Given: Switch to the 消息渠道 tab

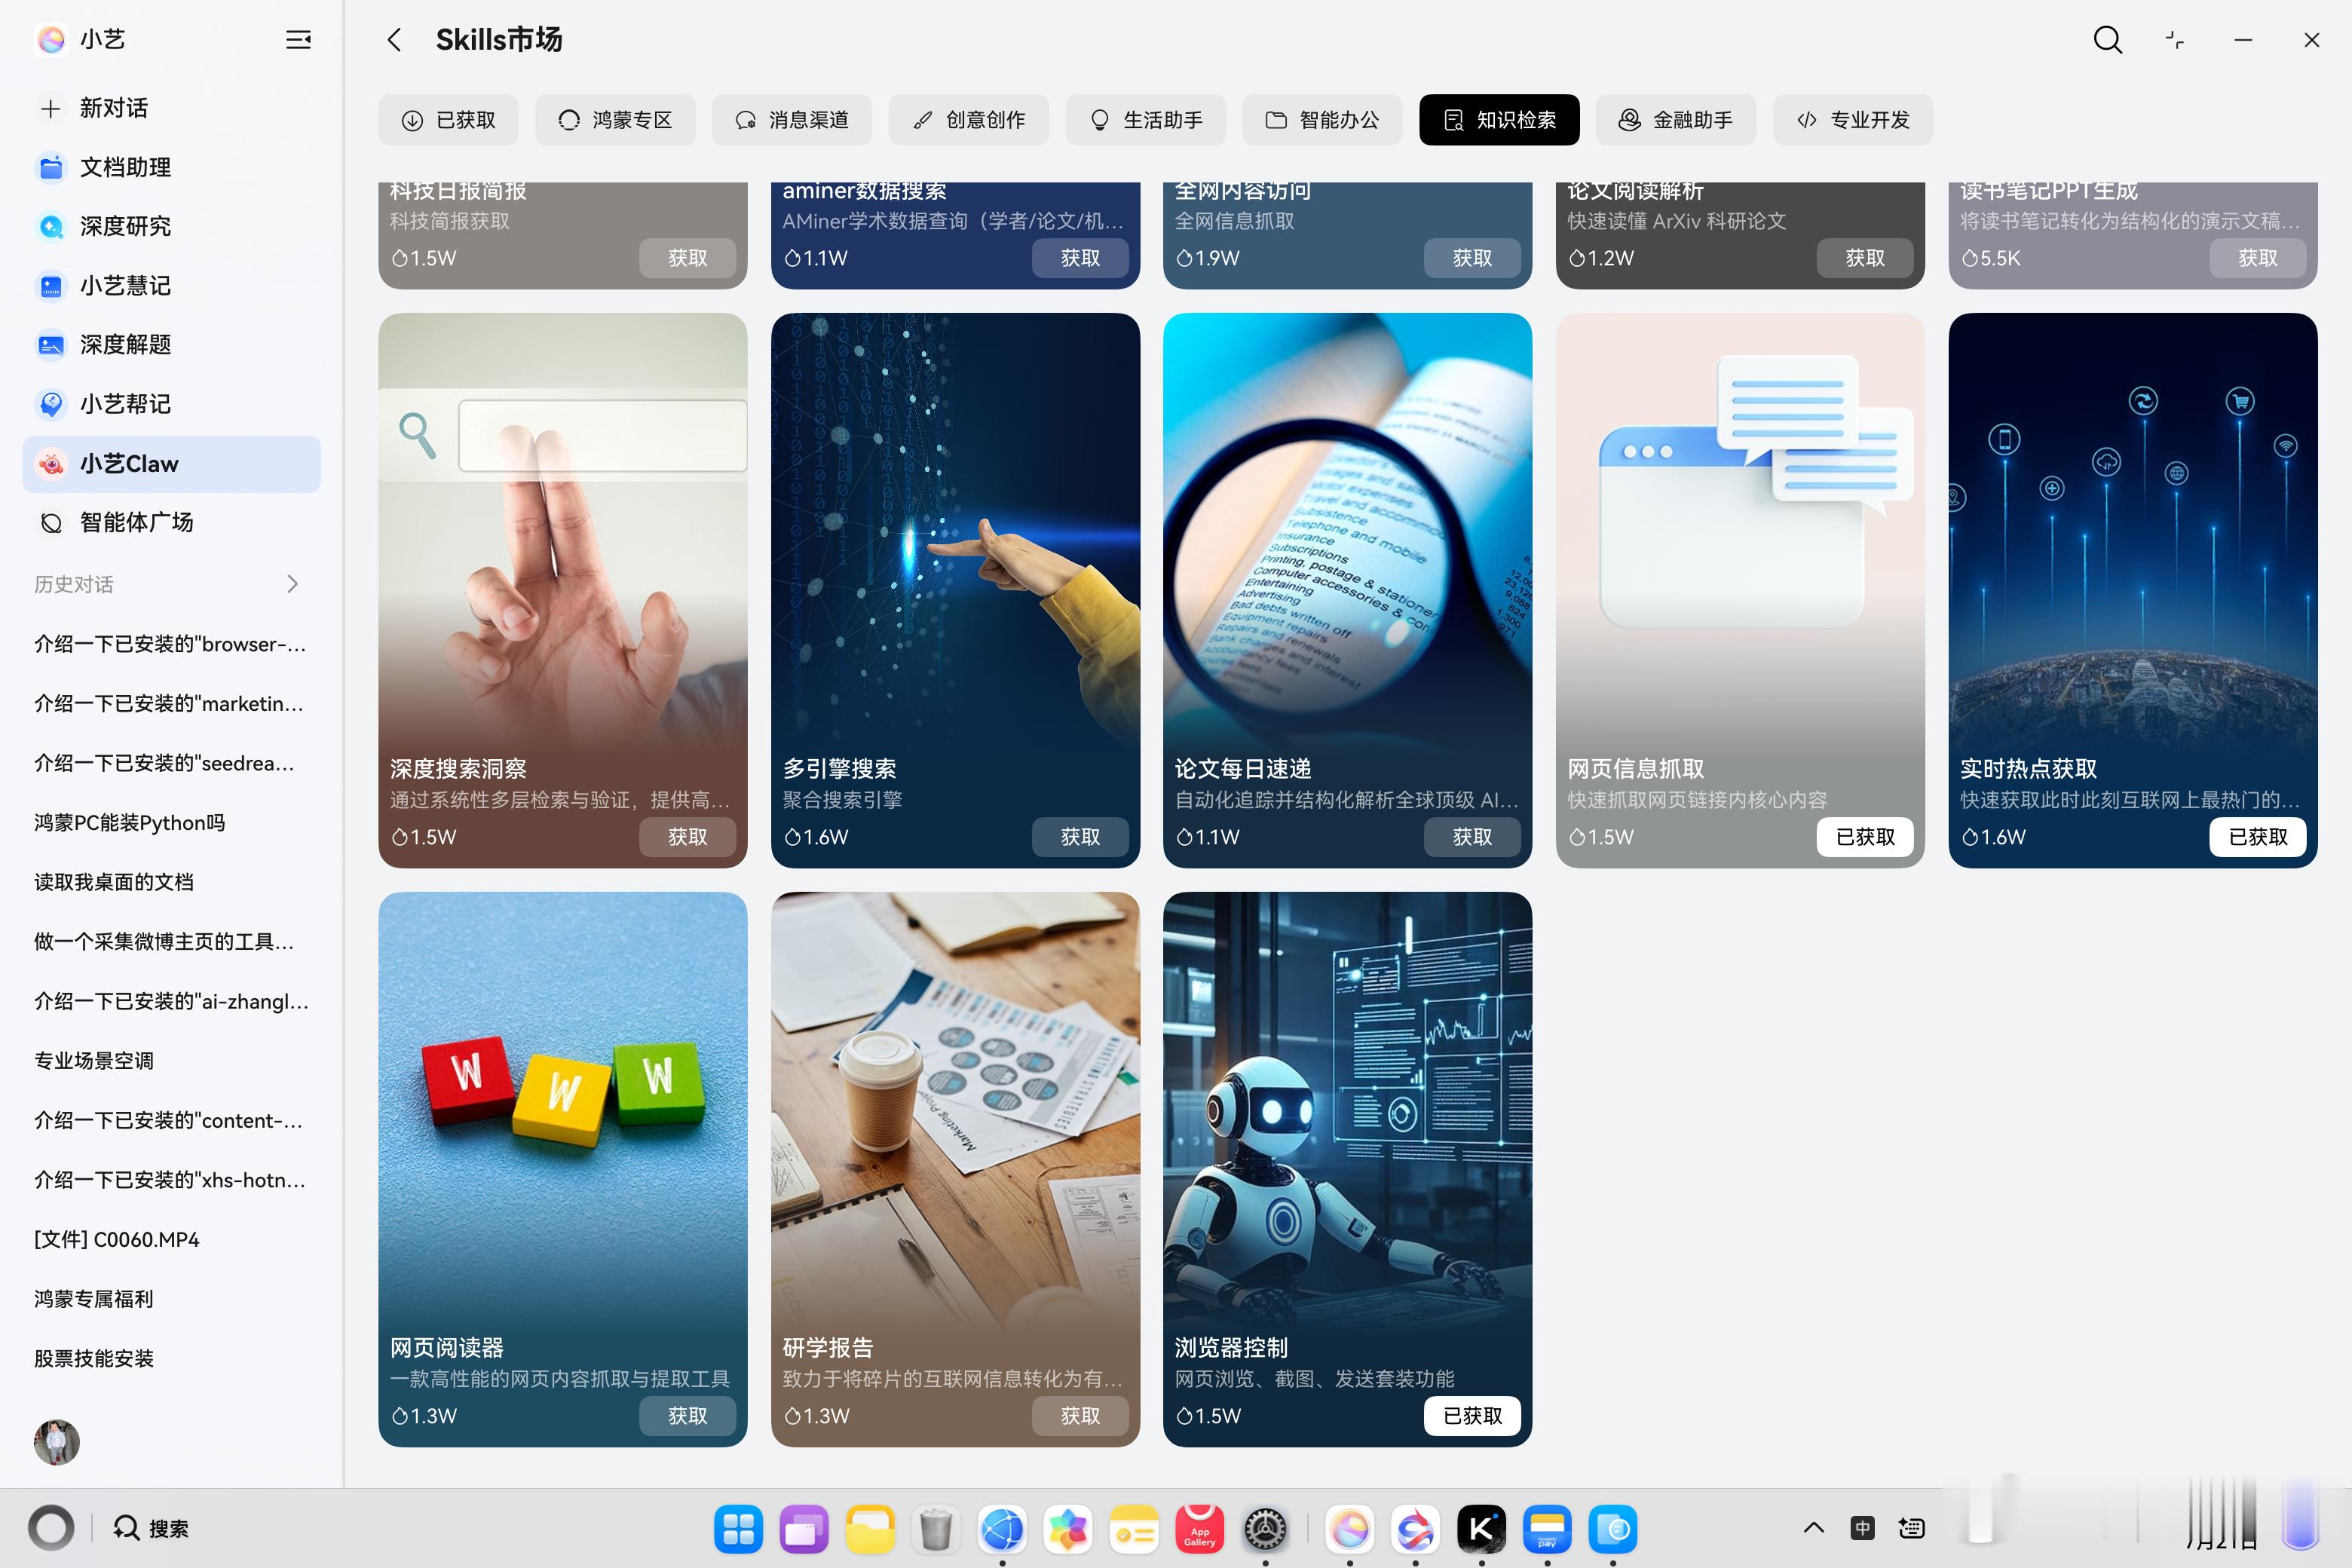Looking at the screenshot, I should (x=791, y=120).
